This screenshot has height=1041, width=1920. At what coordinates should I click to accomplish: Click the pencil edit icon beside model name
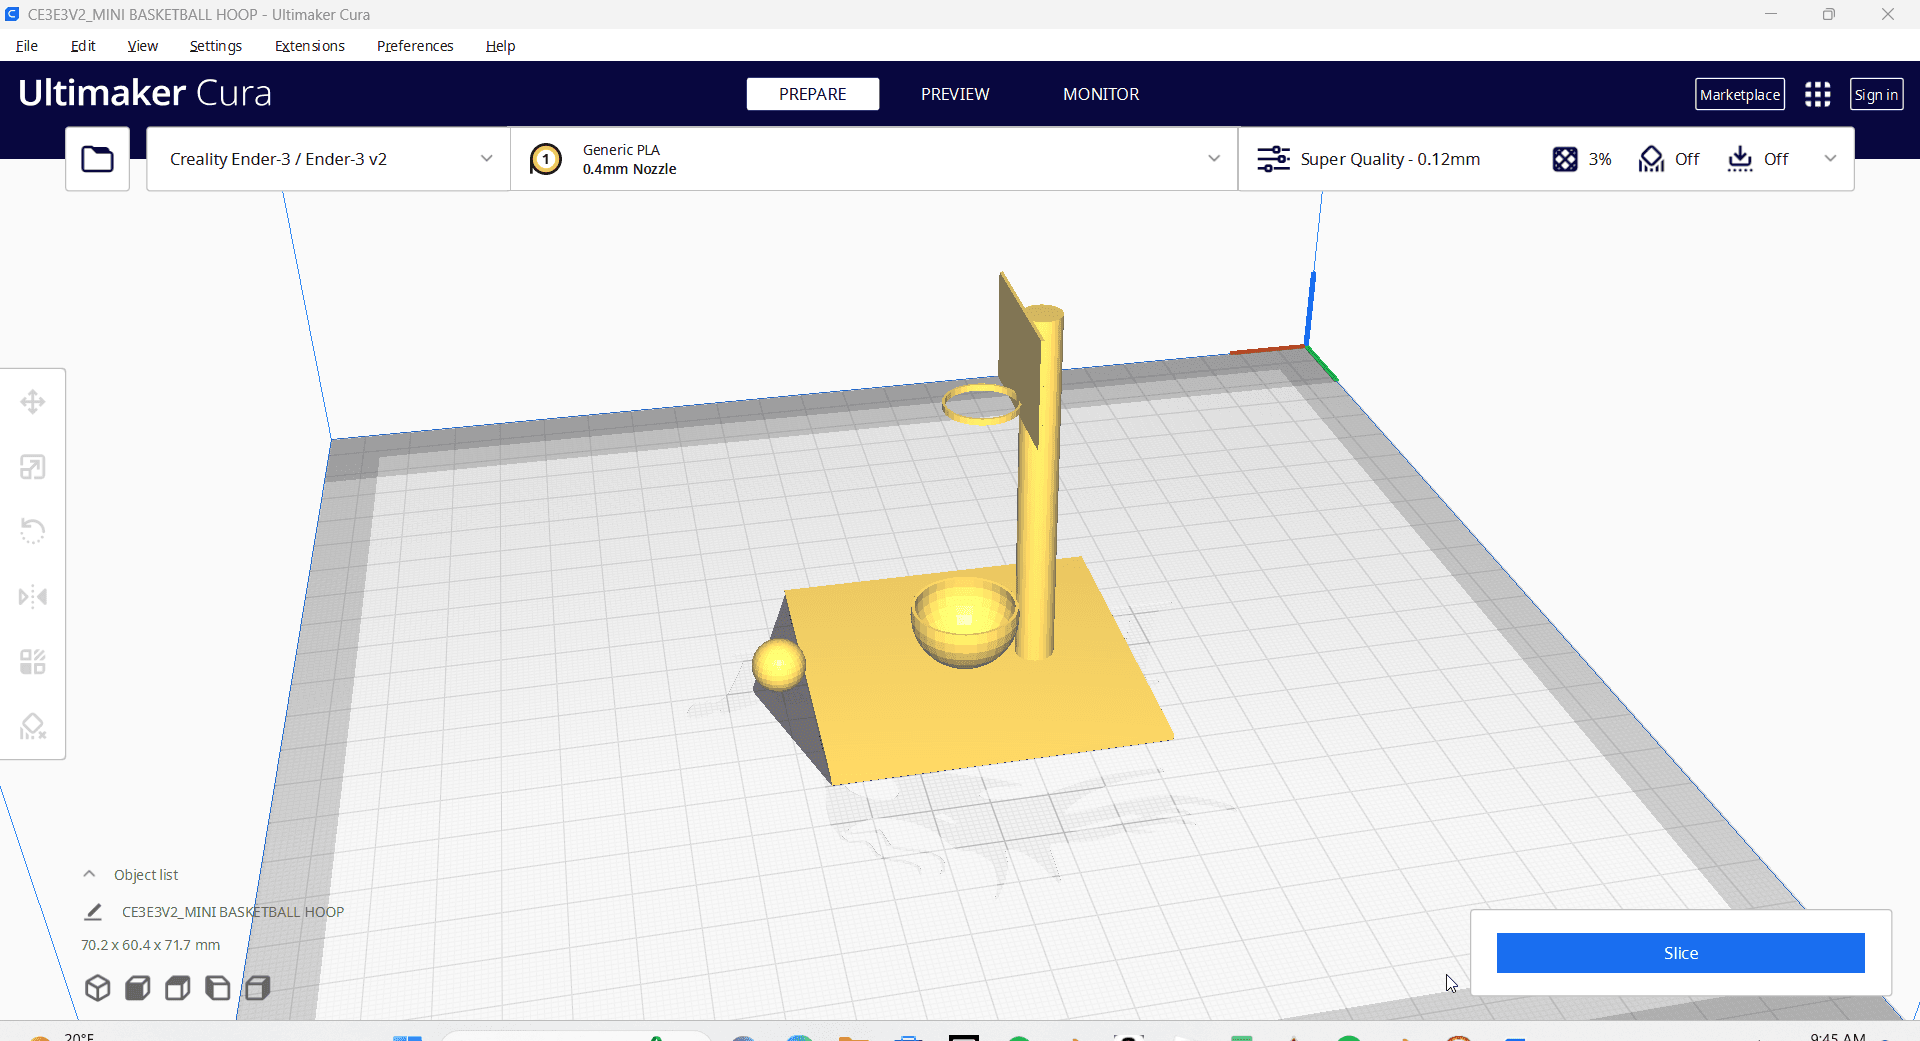93,912
